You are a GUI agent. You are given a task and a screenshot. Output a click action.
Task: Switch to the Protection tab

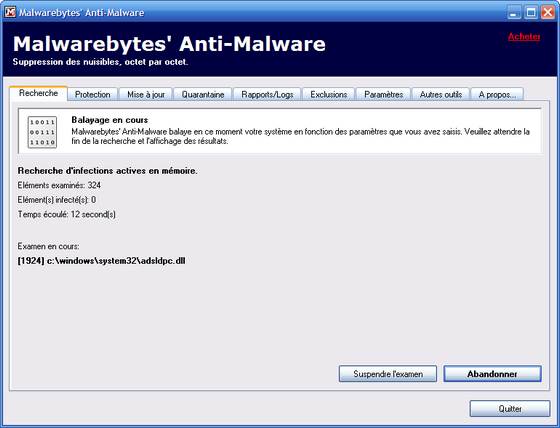pos(92,95)
